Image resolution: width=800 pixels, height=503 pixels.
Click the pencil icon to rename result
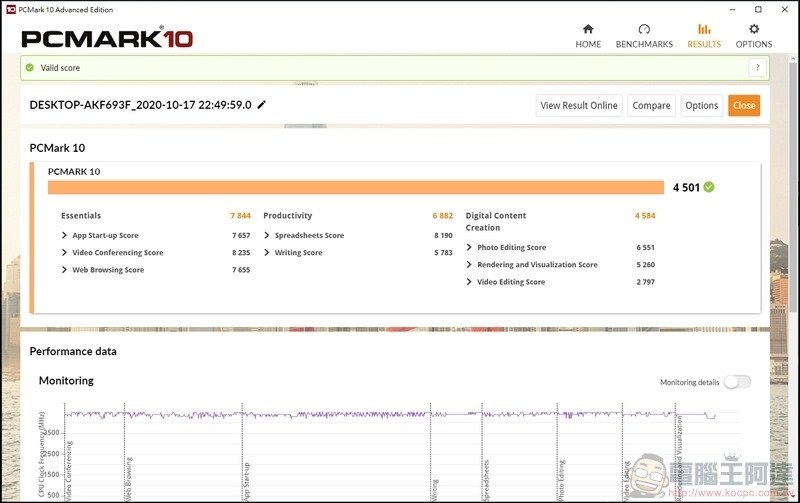coord(262,105)
